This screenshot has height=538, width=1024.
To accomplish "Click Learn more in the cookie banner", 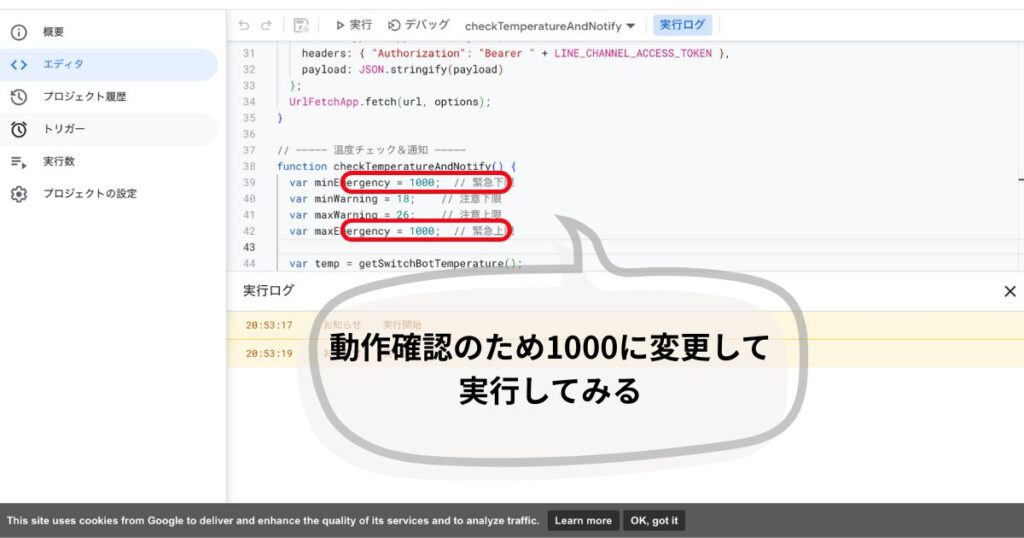I will pyautogui.click(x=583, y=520).
